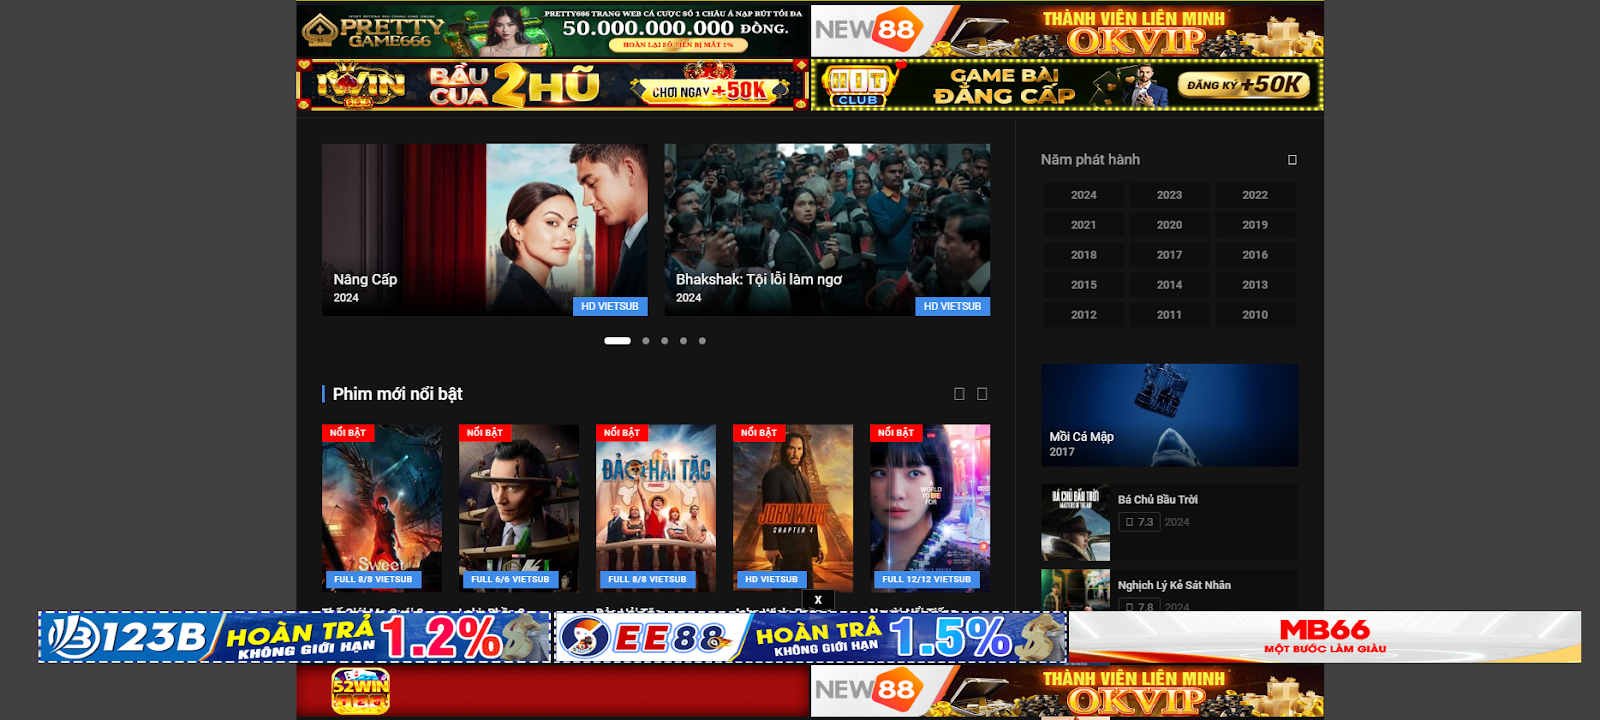
Task: Open poster labeled FULL 12/12 VIETSUB
Action: point(930,508)
